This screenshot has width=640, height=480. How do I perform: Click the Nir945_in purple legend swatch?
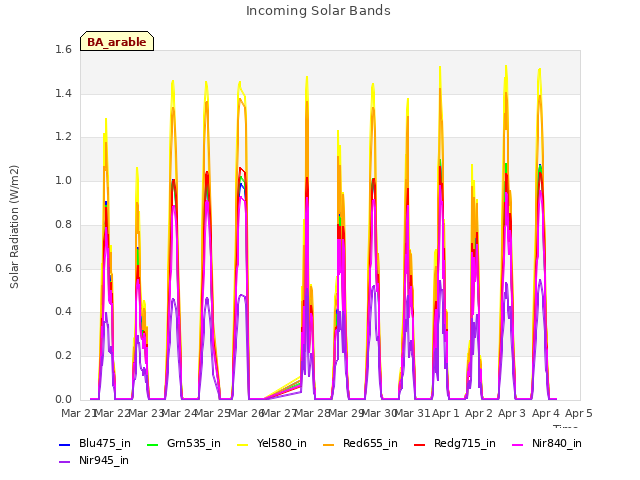pyautogui.click(x=64, y=462)
